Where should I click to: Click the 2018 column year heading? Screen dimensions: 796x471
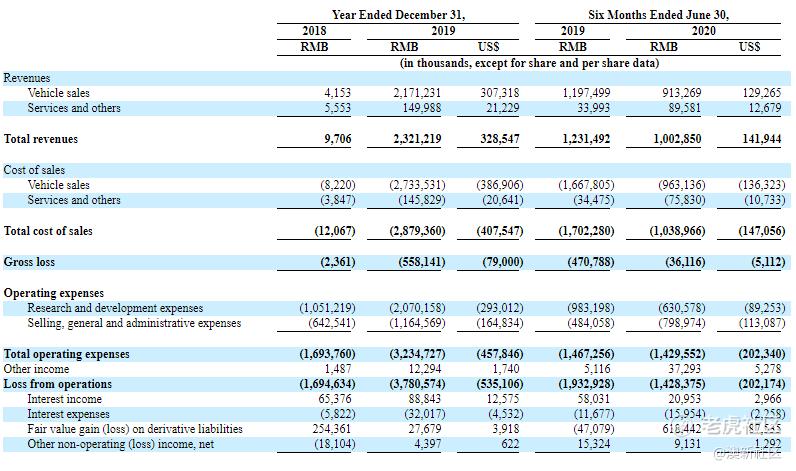tap(314, 31)
